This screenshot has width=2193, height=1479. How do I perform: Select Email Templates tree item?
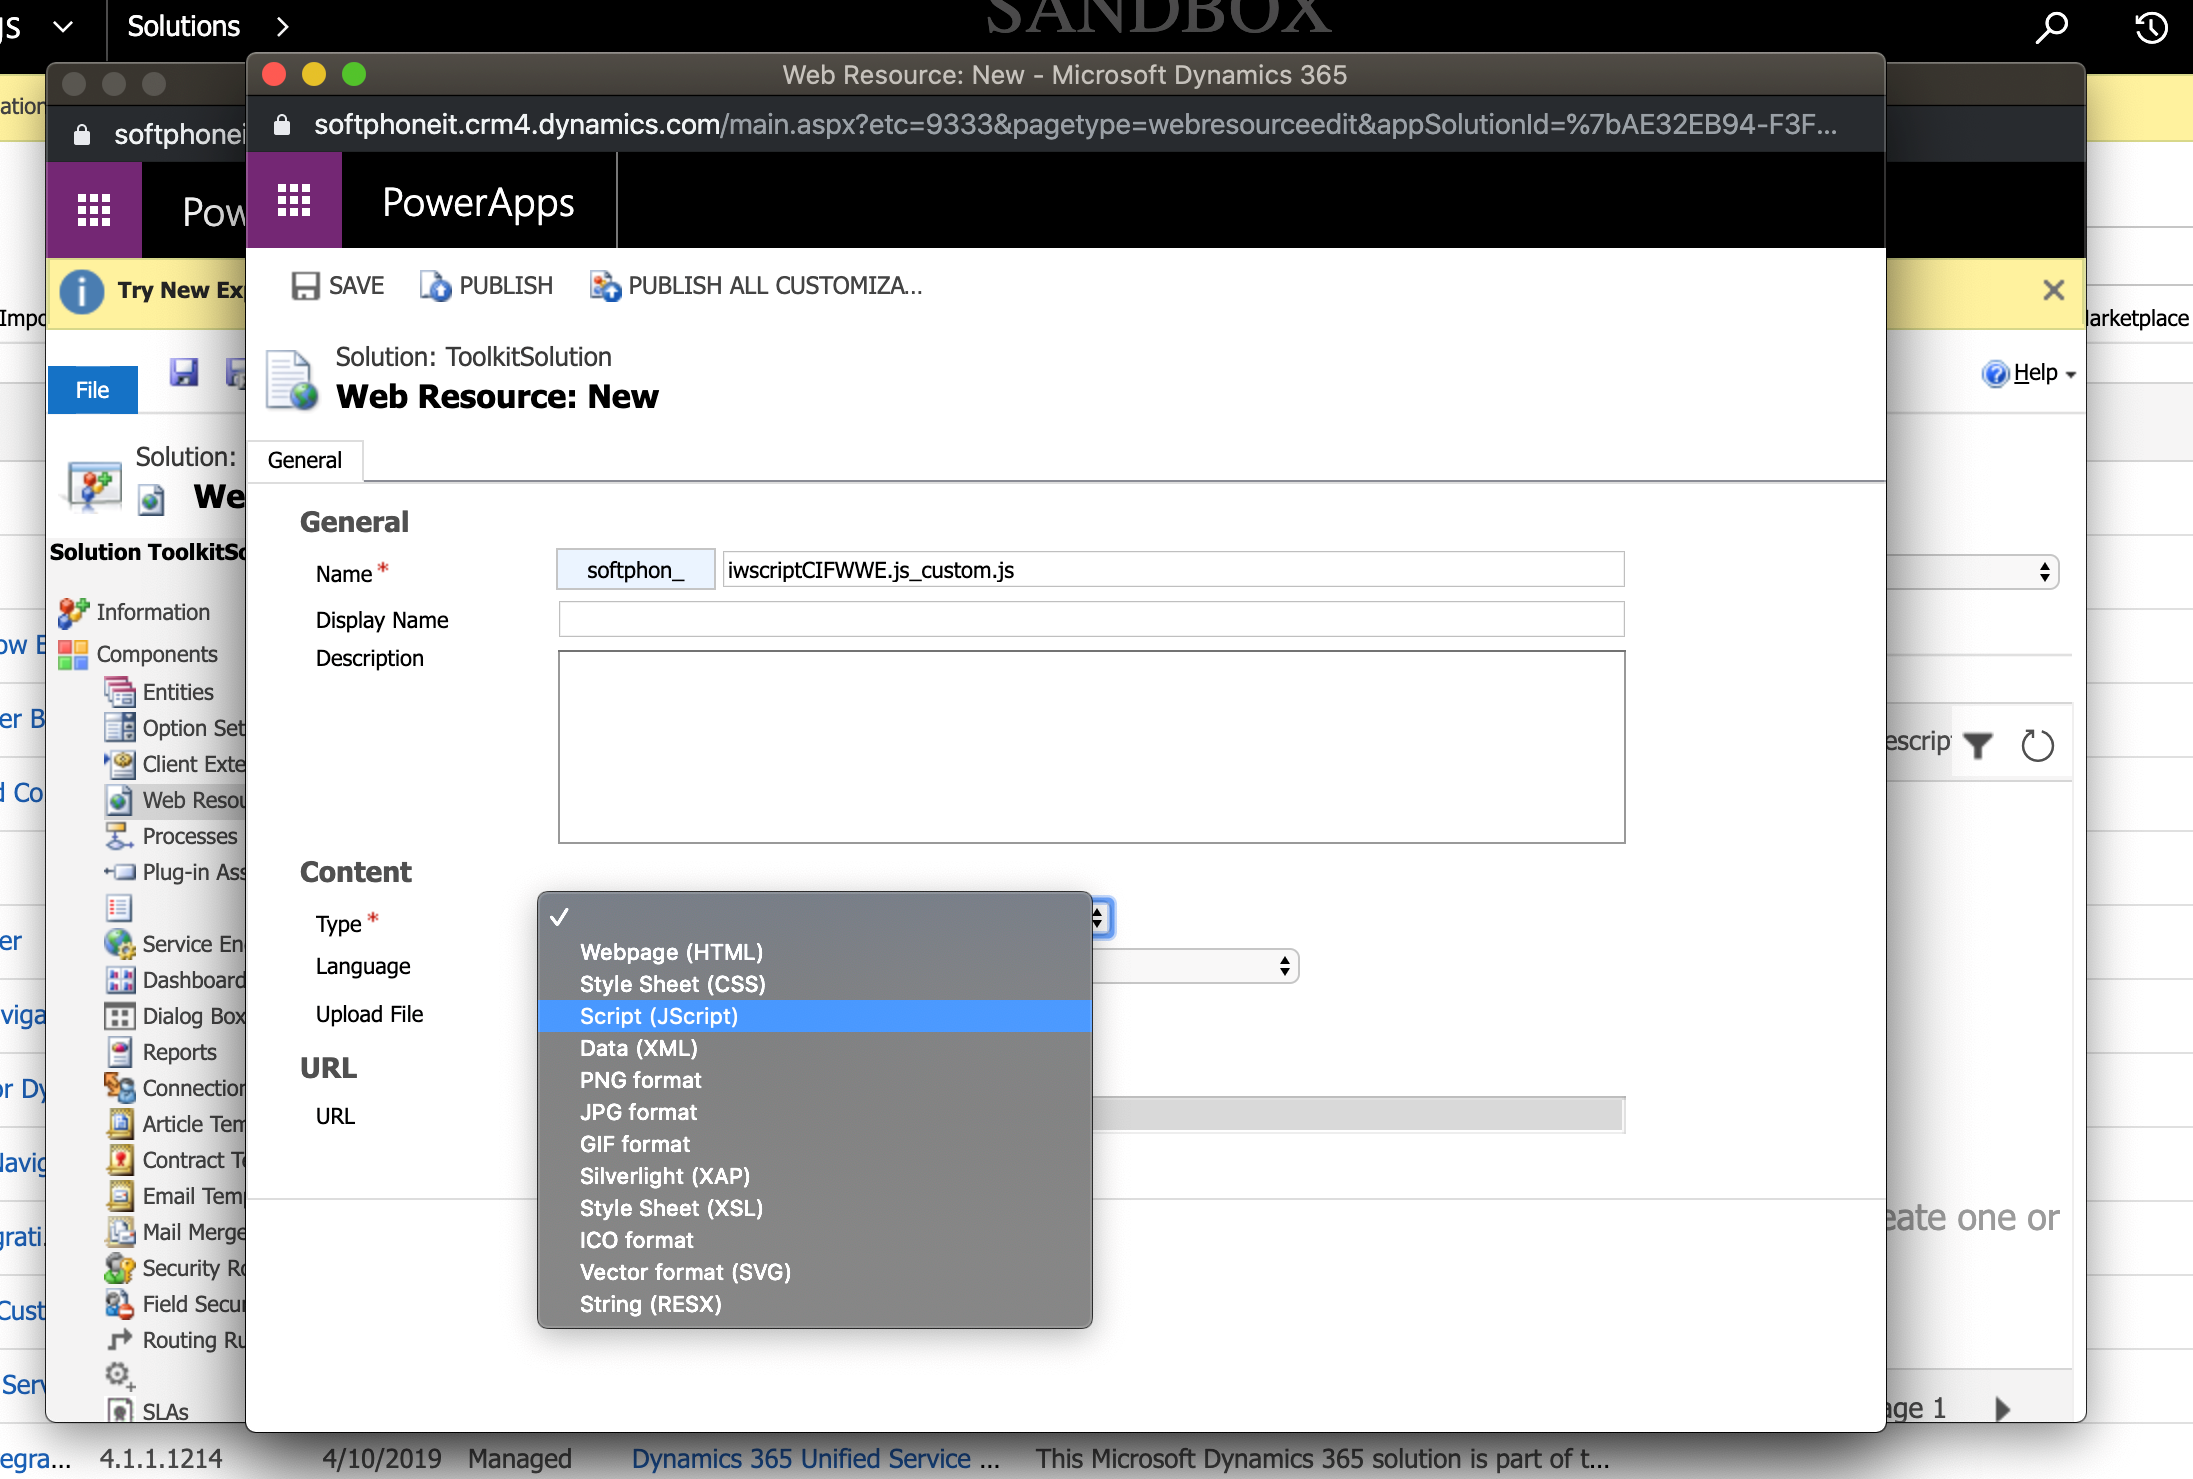pos(175,1196)
